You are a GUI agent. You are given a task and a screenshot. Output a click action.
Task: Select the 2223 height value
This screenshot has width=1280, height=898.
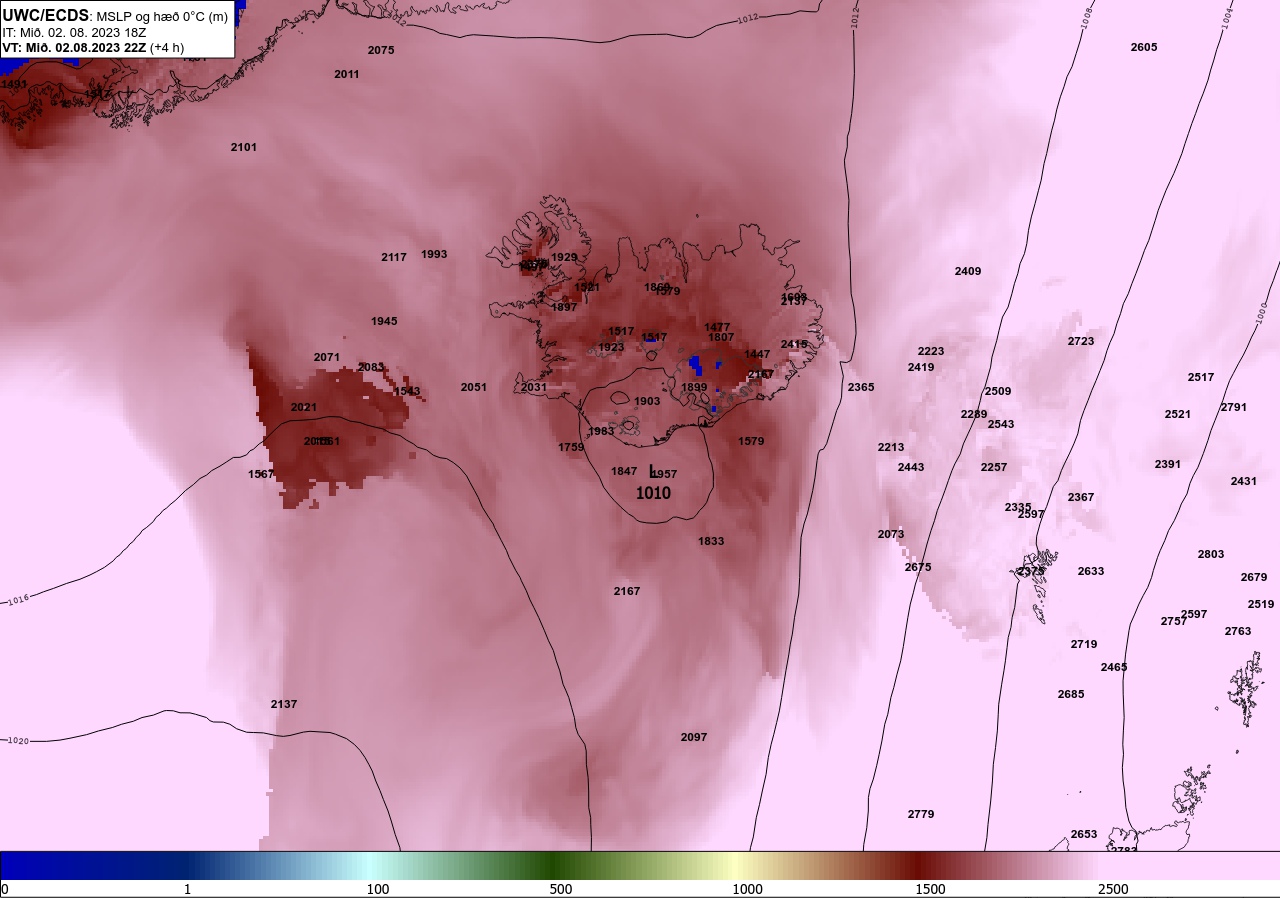point(931,351)
